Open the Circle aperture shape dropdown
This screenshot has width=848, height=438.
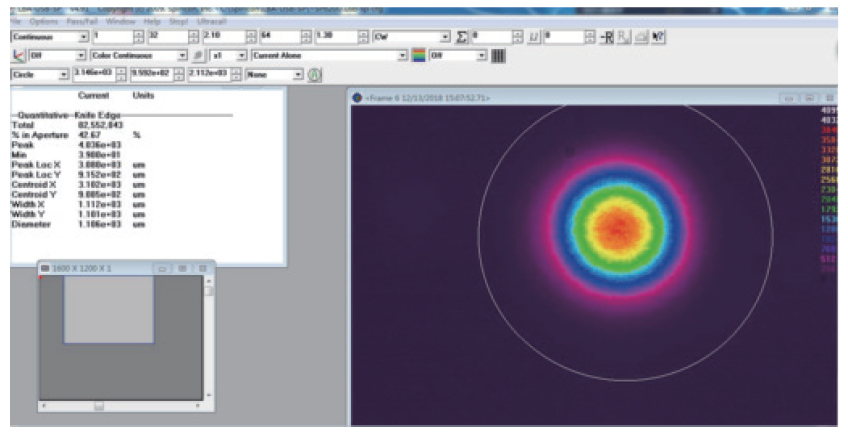click(x=64, y=75)
